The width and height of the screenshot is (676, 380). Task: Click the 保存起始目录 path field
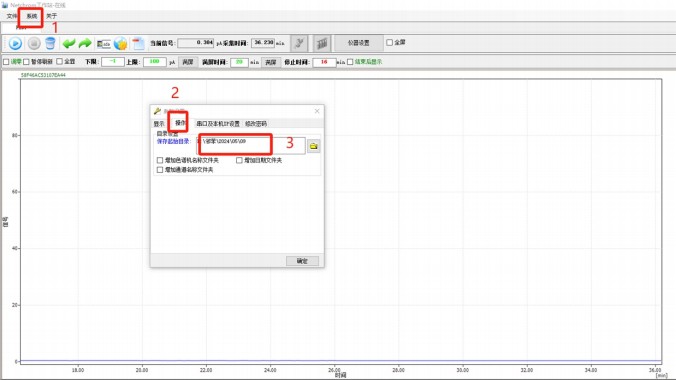click(x=251, y=145)
